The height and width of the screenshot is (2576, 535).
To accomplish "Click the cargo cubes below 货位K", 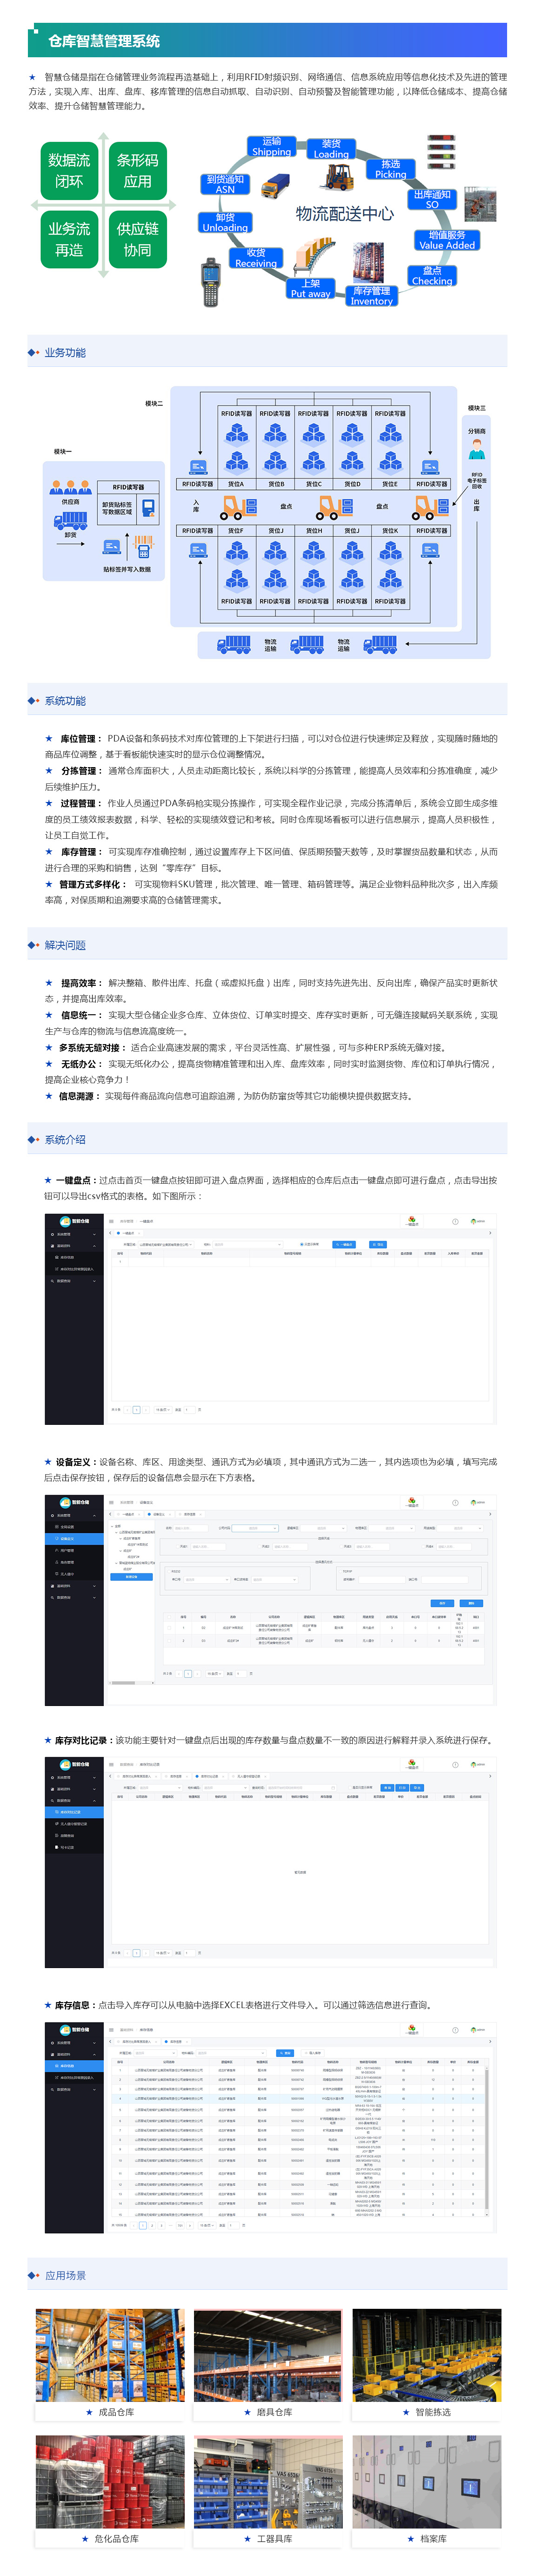I will point(390,566).
